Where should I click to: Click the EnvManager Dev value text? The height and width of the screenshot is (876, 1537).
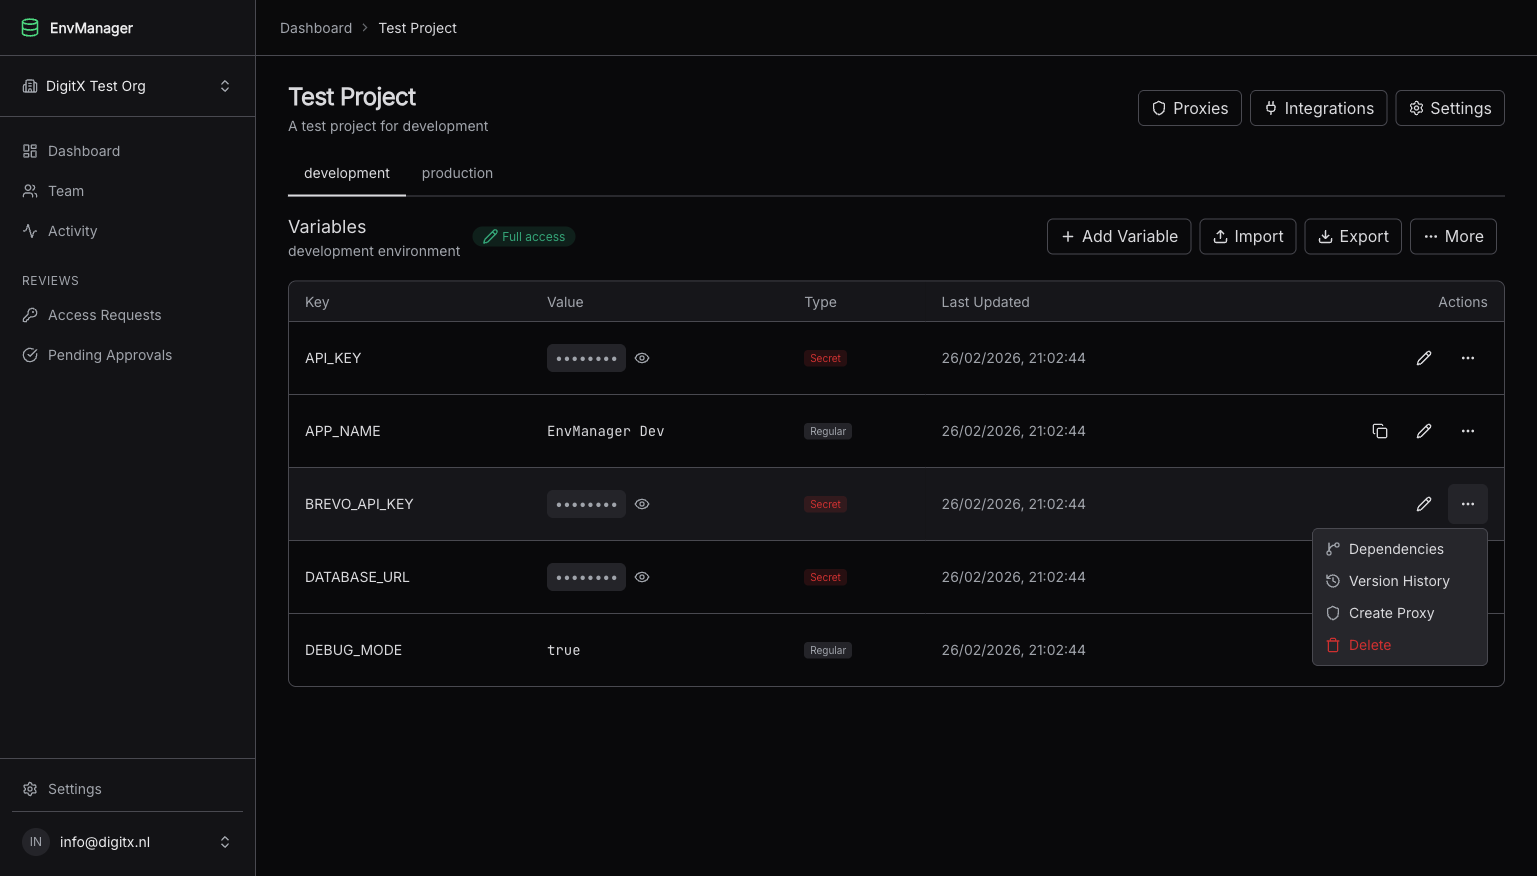(606, 431)
